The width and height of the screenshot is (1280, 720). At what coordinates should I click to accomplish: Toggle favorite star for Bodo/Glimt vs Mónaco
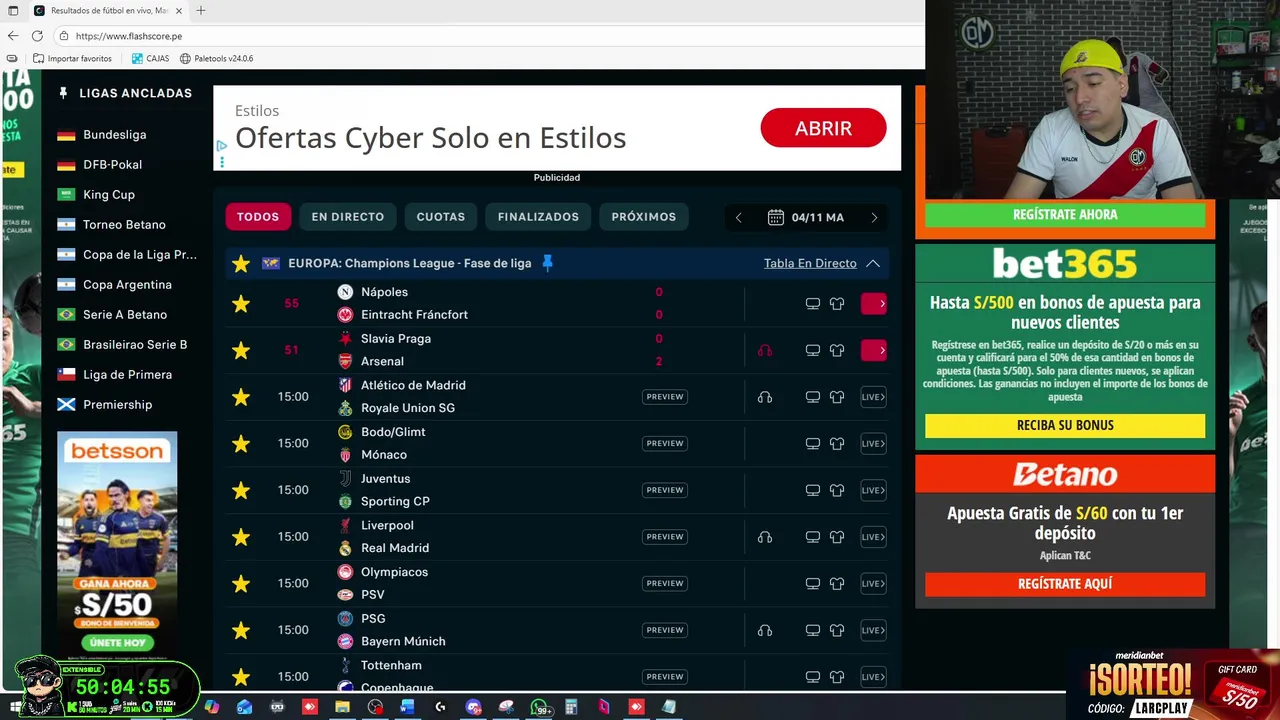pos(241,444)
